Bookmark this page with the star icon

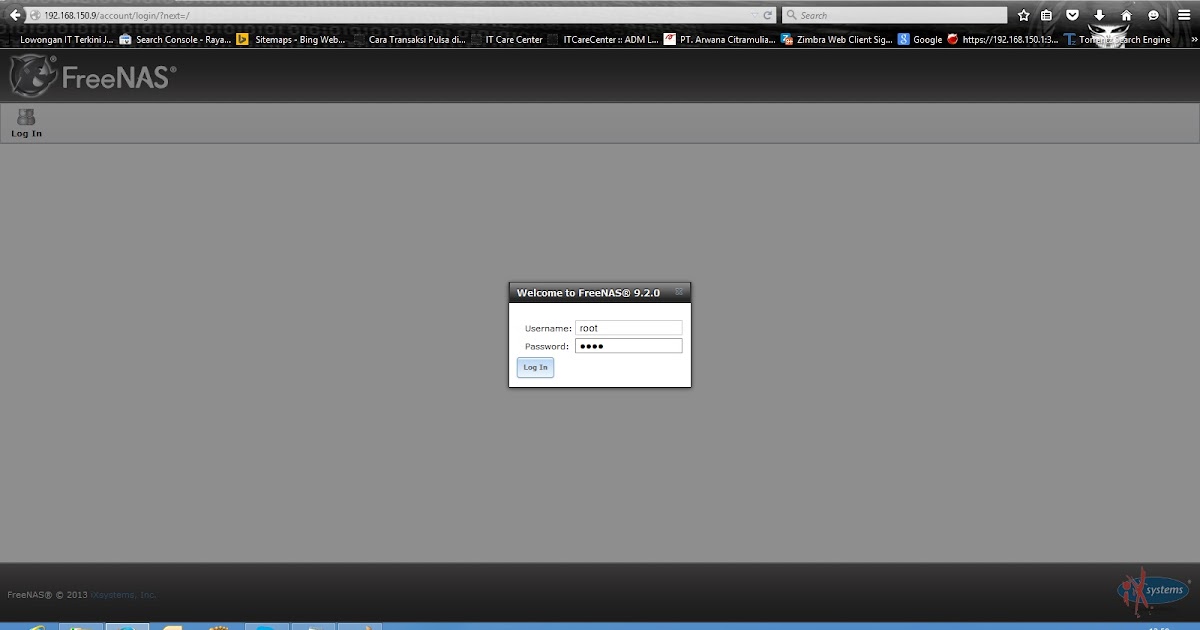1023,15
